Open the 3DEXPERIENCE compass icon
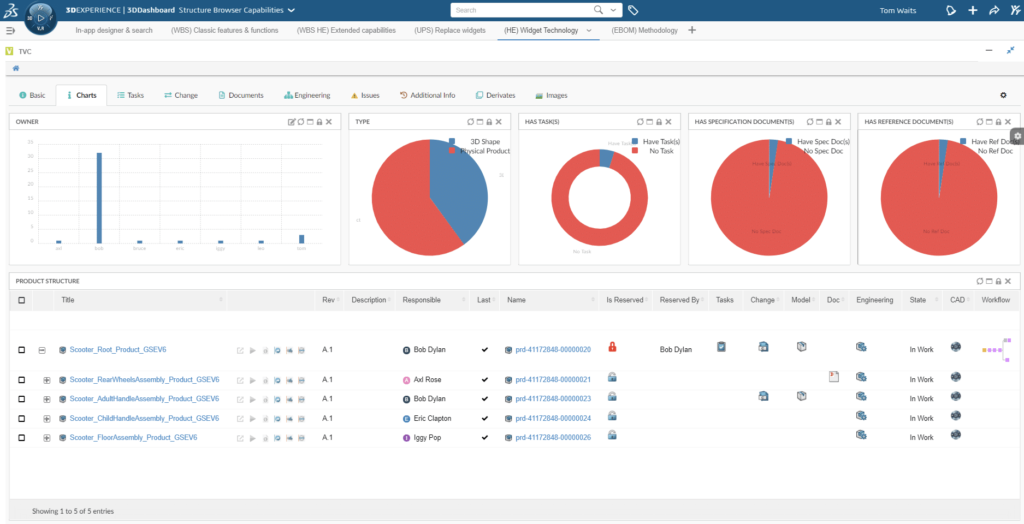Viewport: 1024px width, 524px height. [x=40, y=18]
